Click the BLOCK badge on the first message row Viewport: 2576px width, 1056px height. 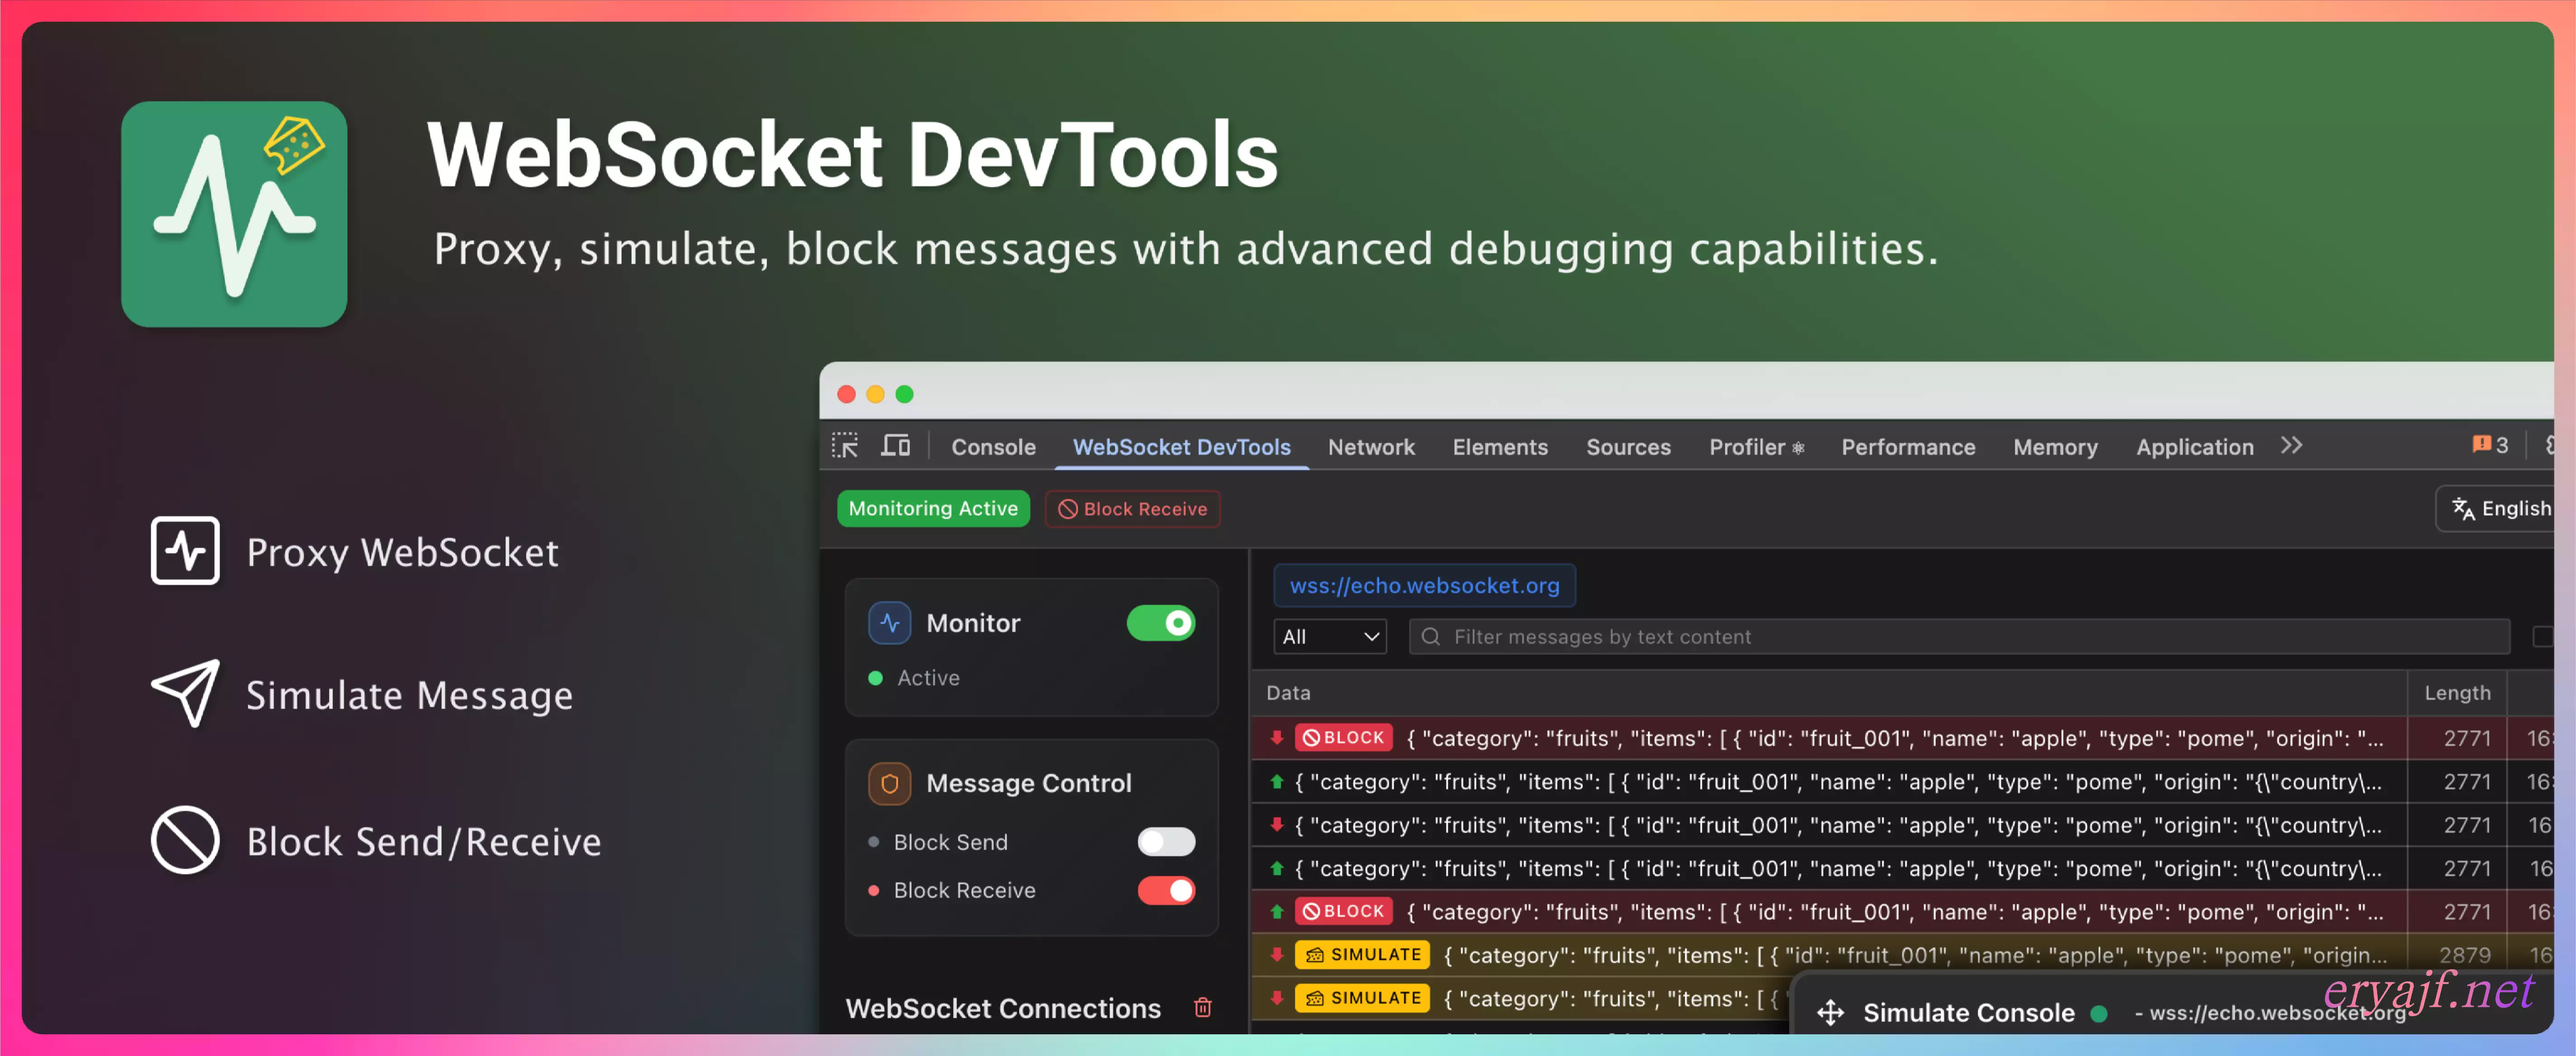coord(1344,738)
